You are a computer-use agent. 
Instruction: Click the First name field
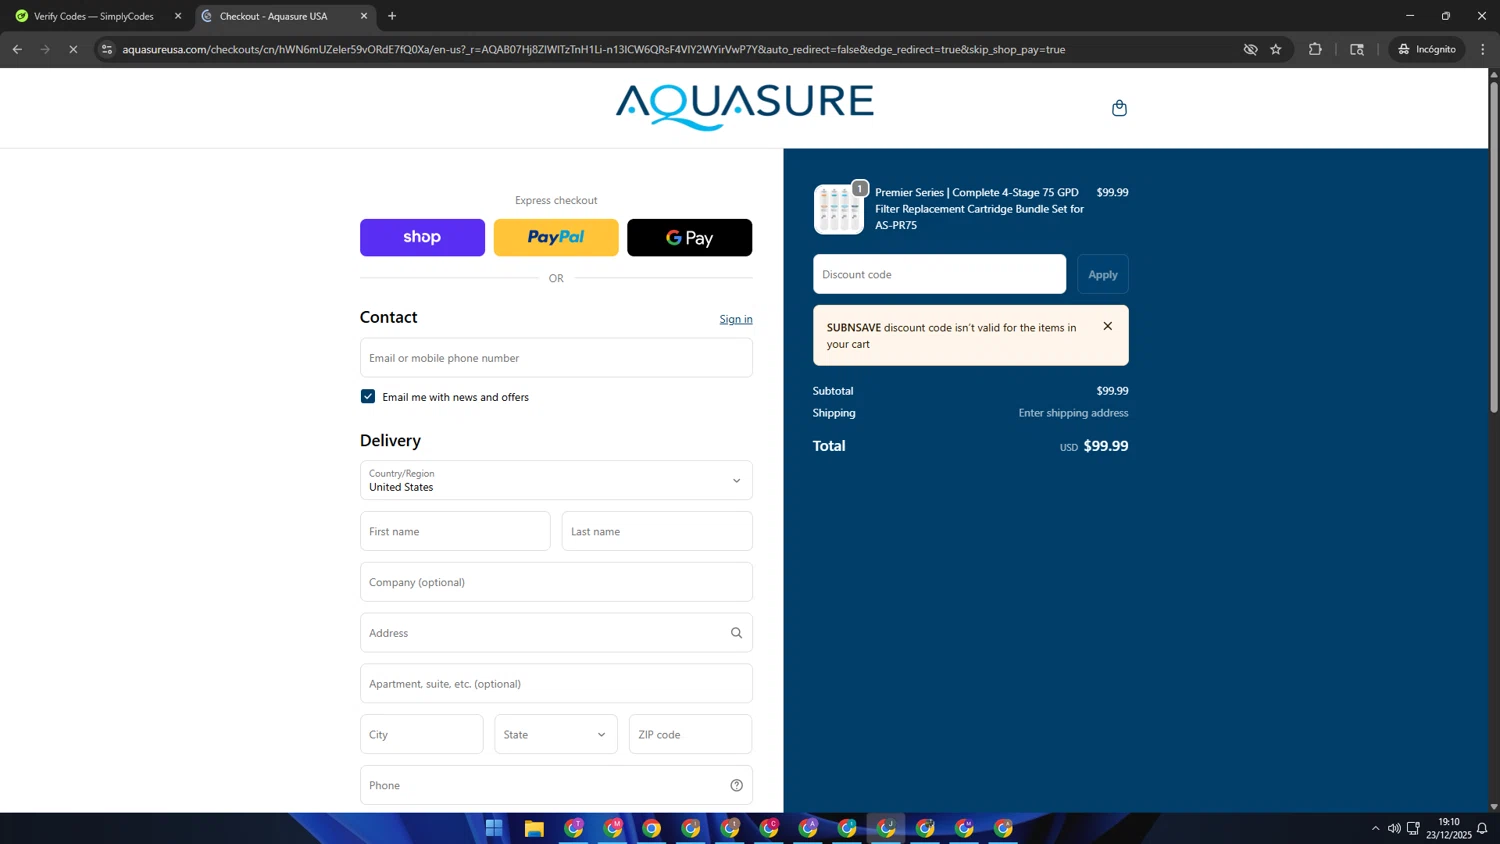tap(455, 531)
